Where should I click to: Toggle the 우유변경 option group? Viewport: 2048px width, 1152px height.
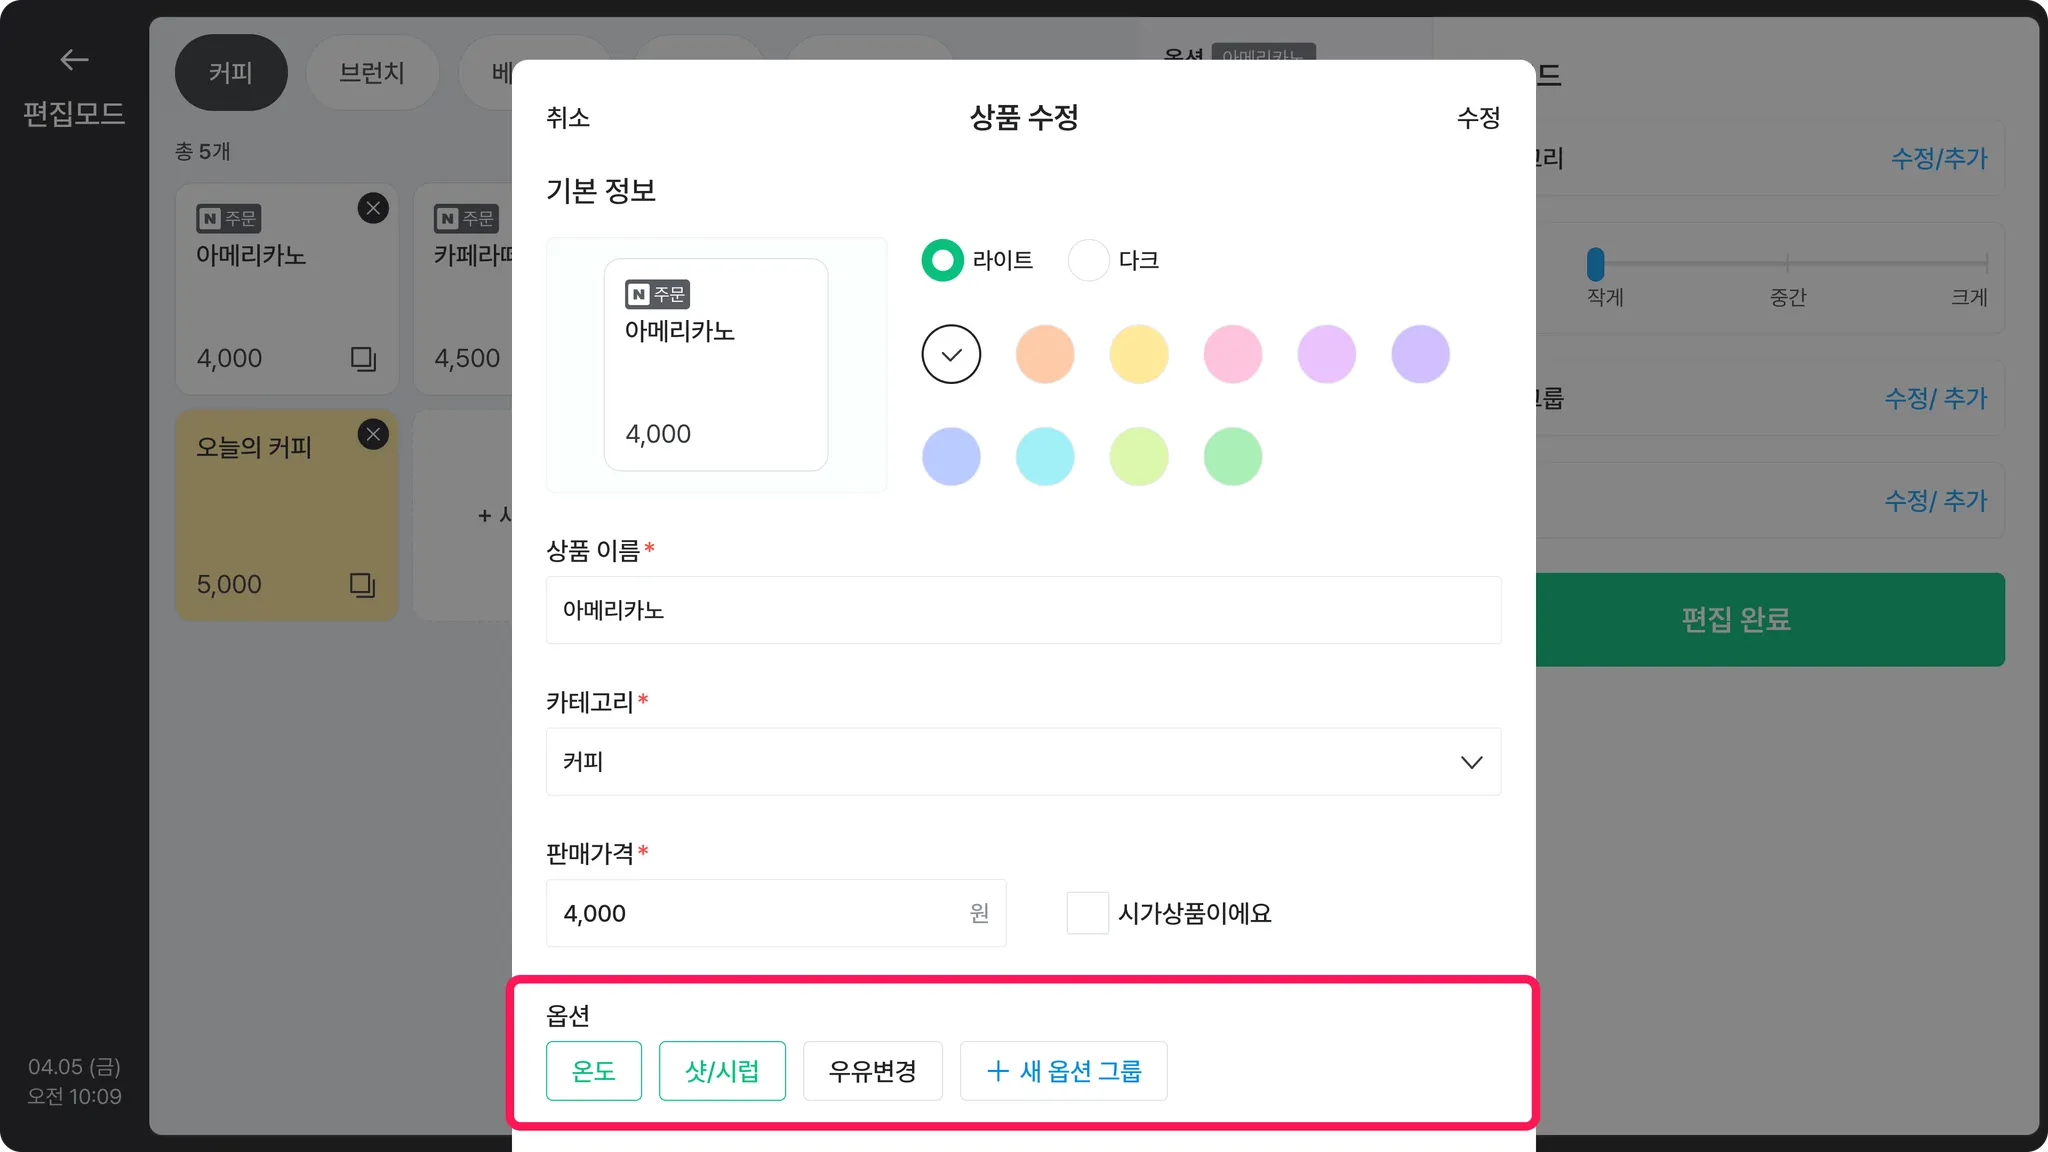pyautogui.click(x=872, y=1071)
